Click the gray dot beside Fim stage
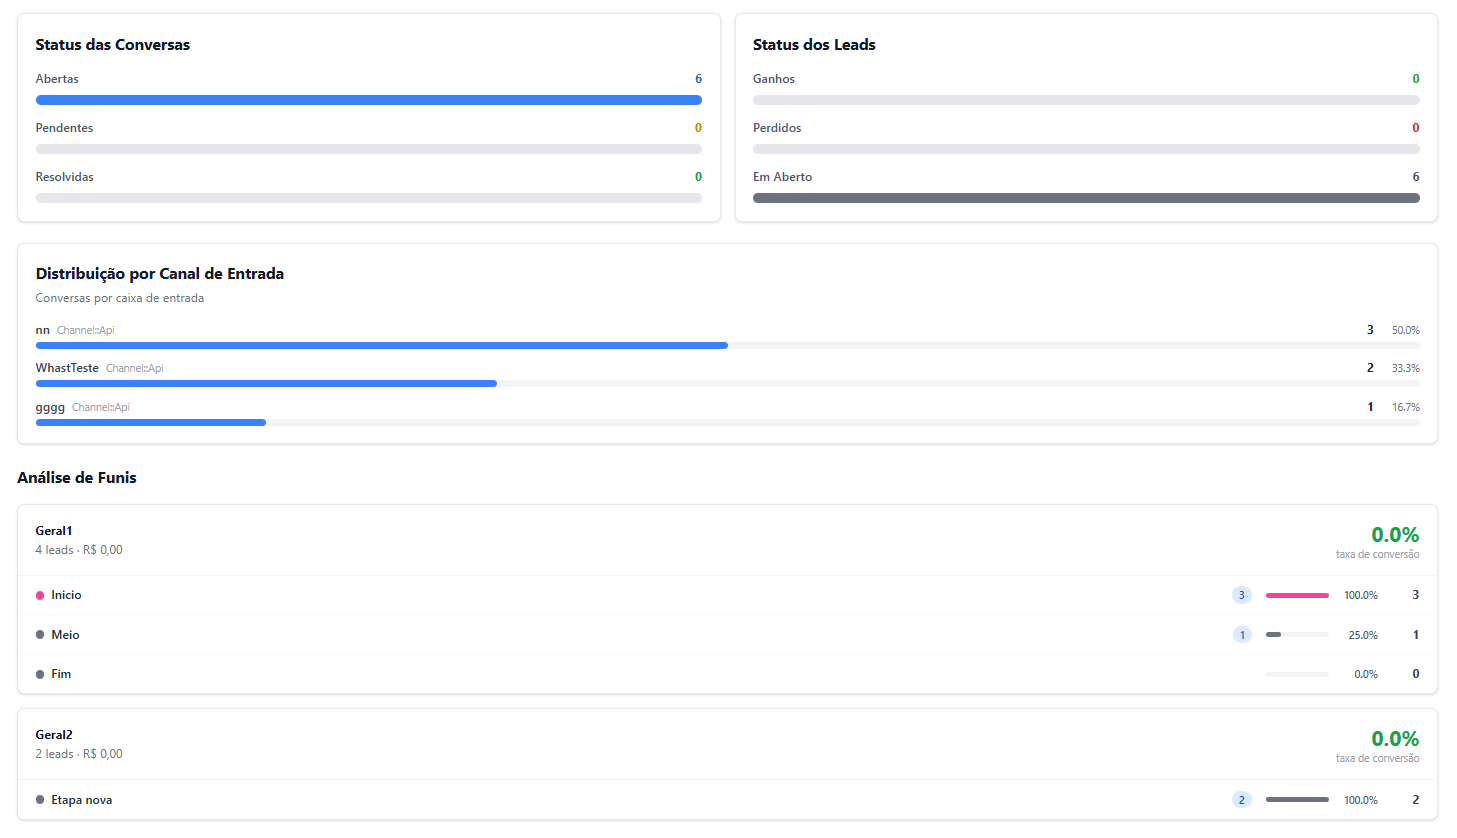Screen dimensions: 1457x838 (x=40, y=674)
